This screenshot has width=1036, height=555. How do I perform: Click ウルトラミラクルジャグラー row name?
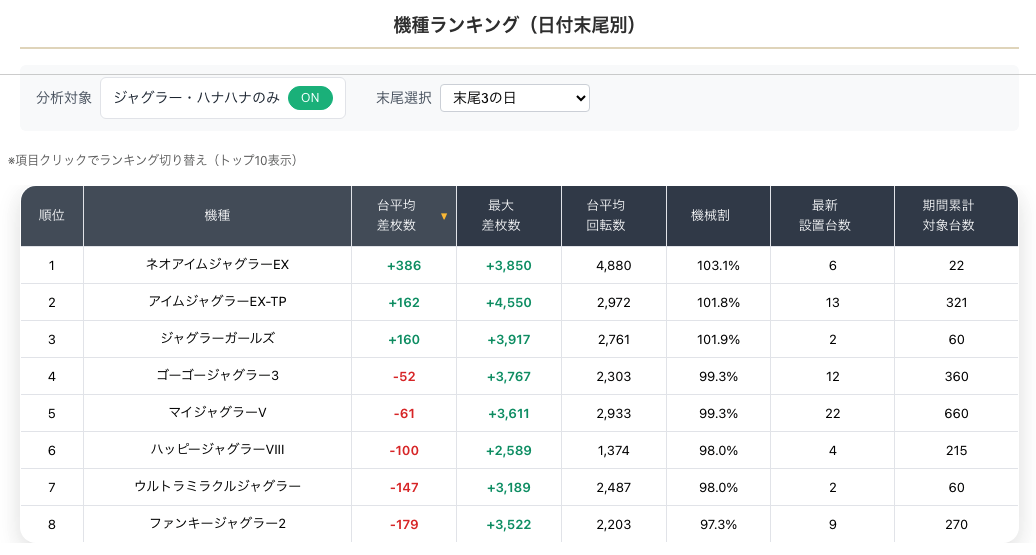[x=217, y=487]
